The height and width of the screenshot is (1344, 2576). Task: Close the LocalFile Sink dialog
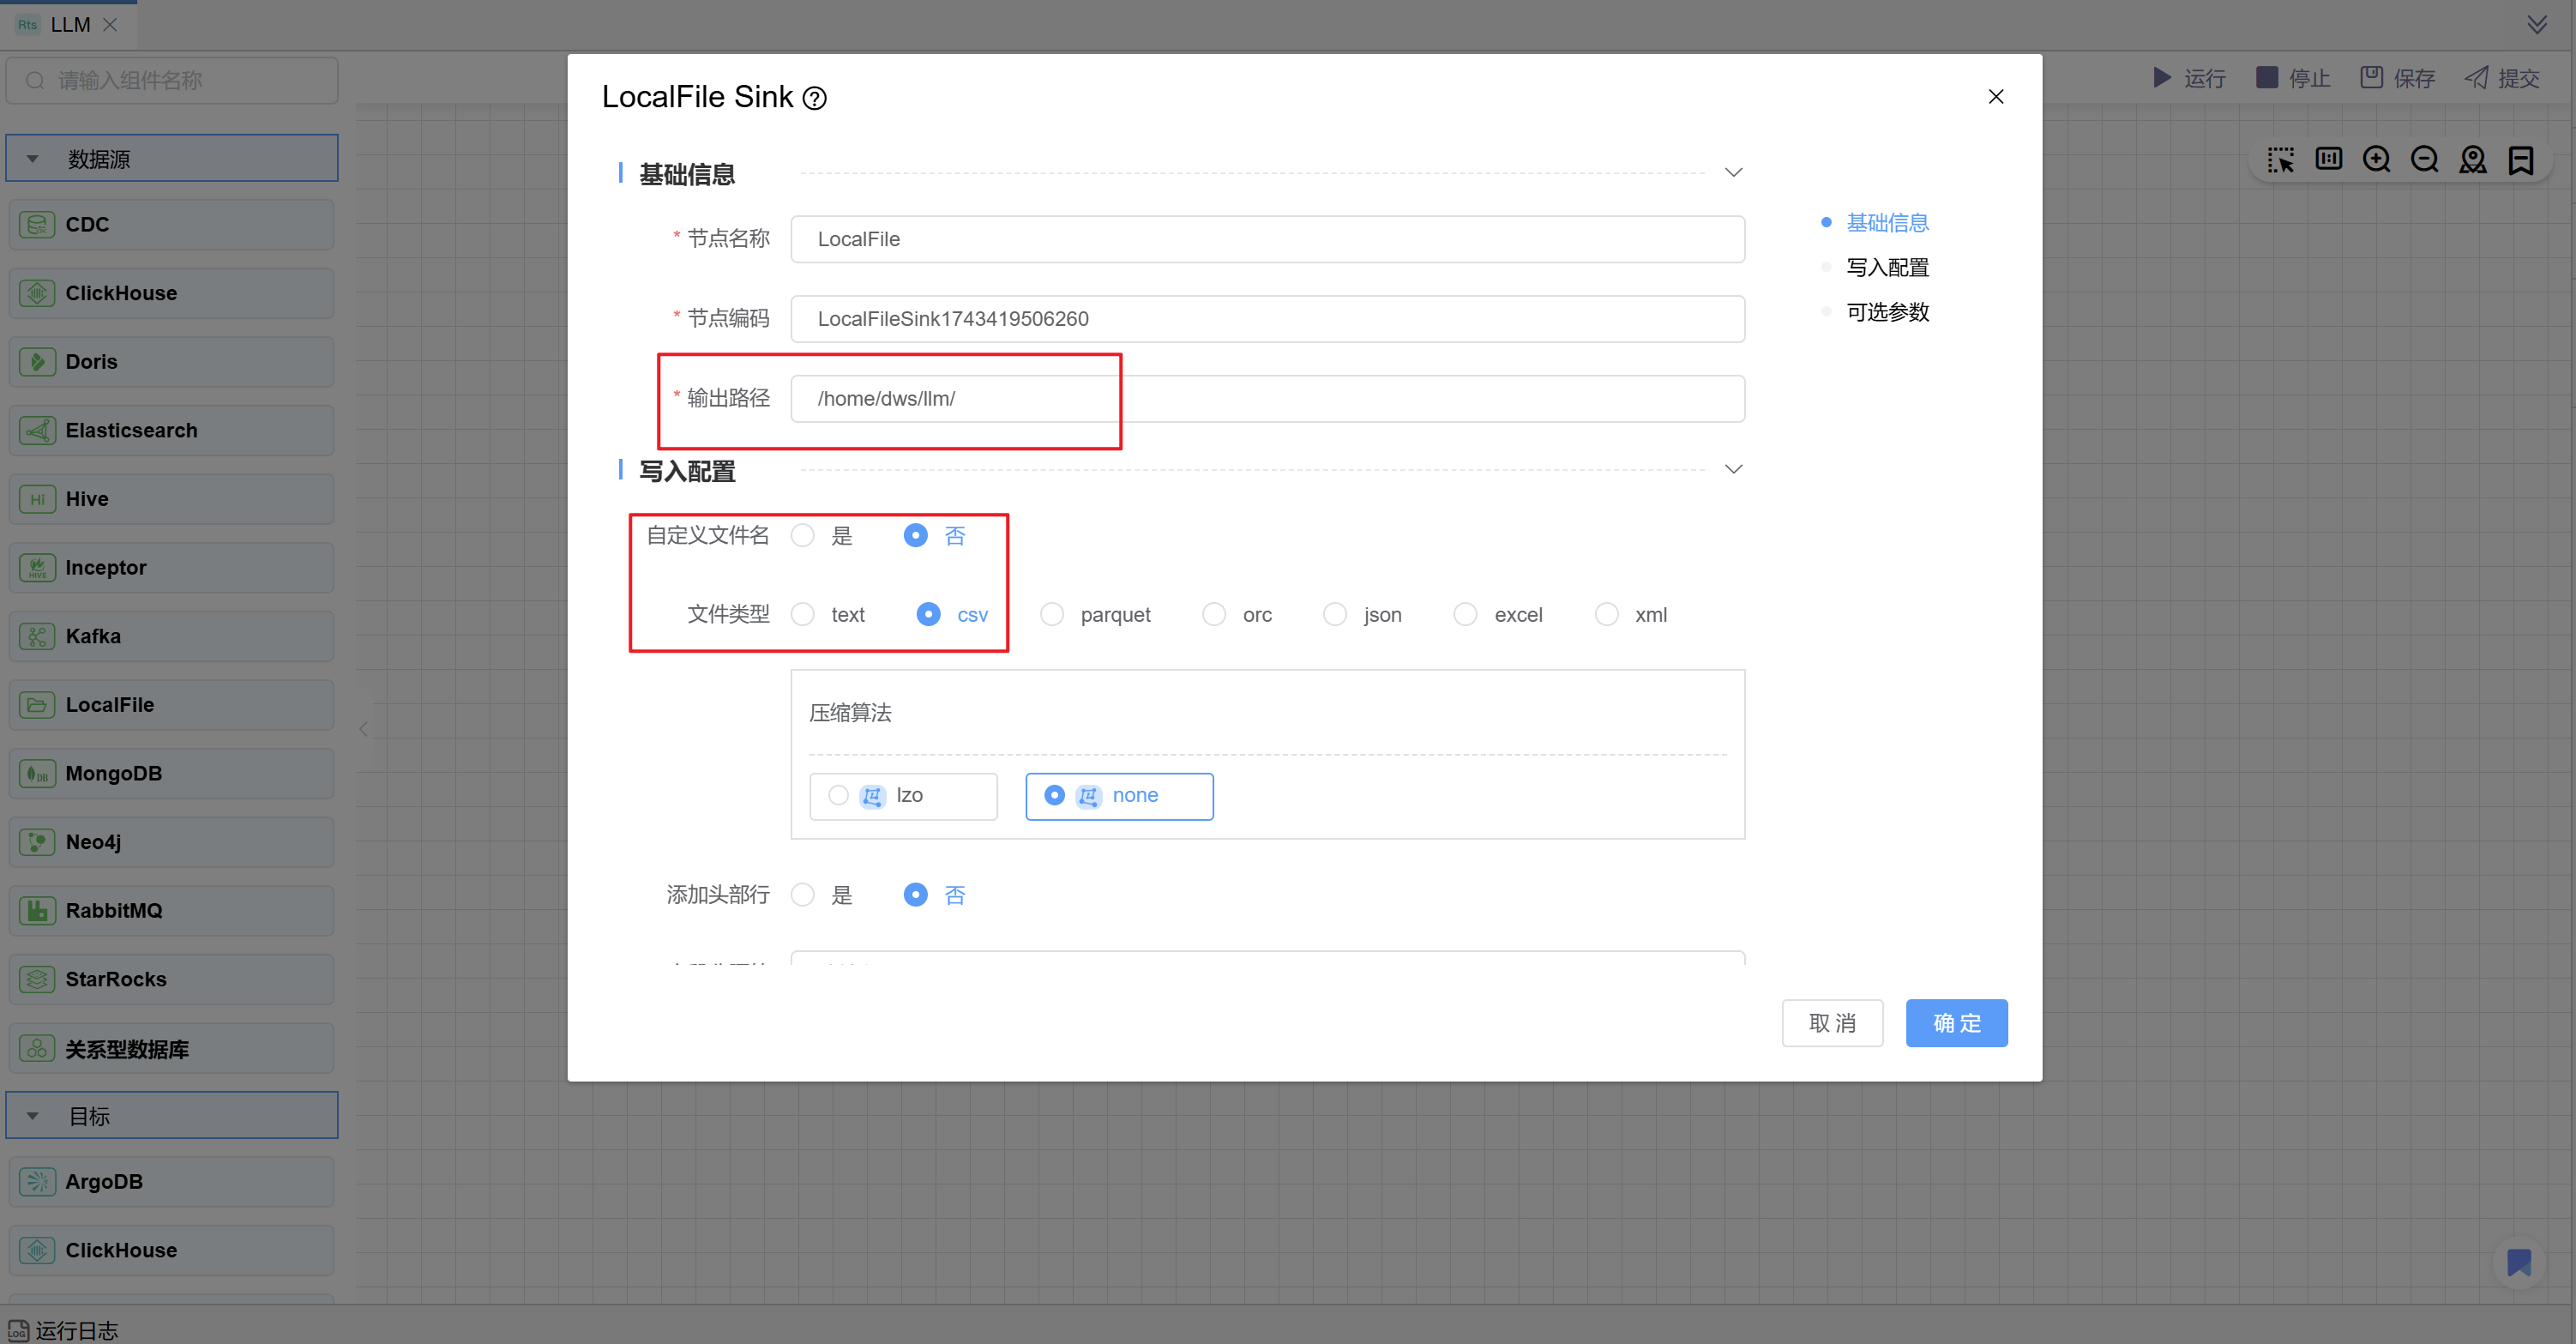coord(1996,97)
